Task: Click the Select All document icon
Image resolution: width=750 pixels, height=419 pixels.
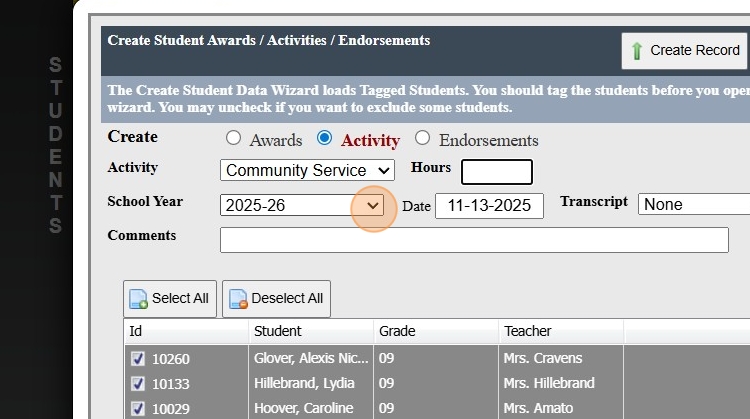Action: click(138, 299)
